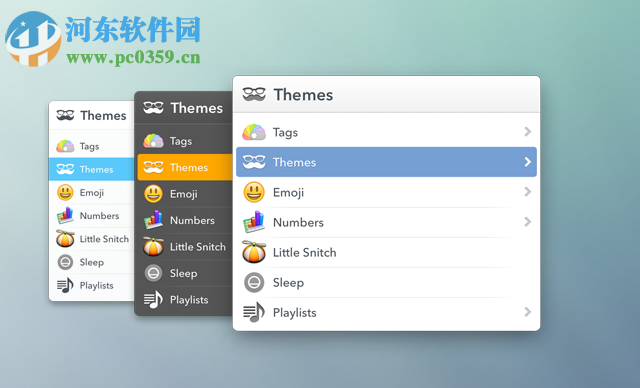Click the Numbers chart icon in dark panel
Image resolution: width=640 pixels, height=388 pixels.
tap(153, 220)
